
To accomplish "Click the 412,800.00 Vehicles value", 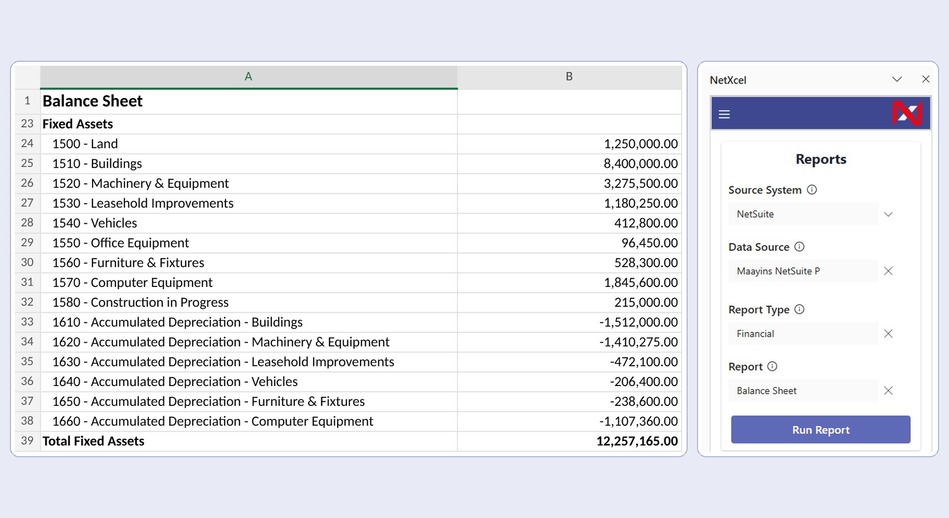I will click(x=570, y=223).
